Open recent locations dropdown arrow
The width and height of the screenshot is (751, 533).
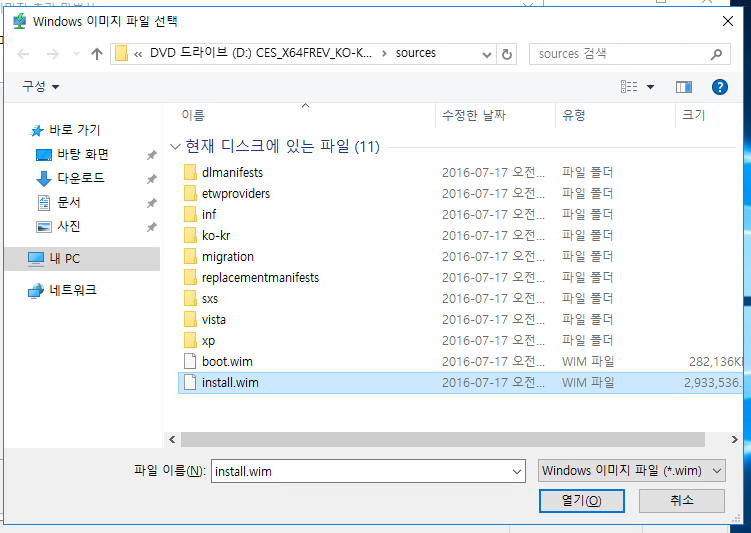point(76,54)
